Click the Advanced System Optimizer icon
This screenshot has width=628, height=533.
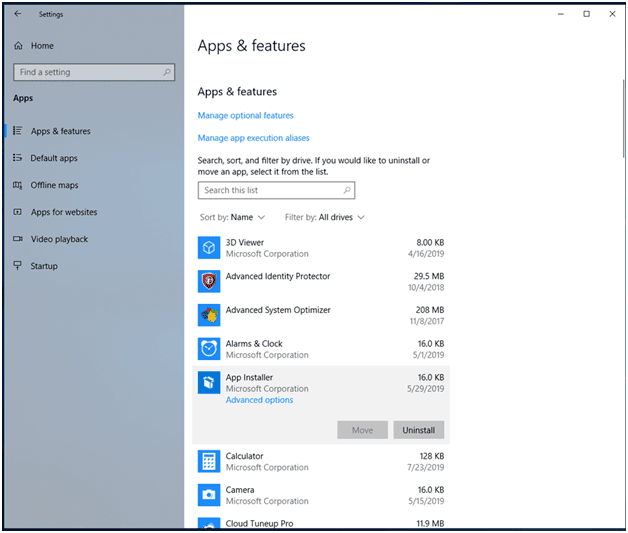[209, 315]
